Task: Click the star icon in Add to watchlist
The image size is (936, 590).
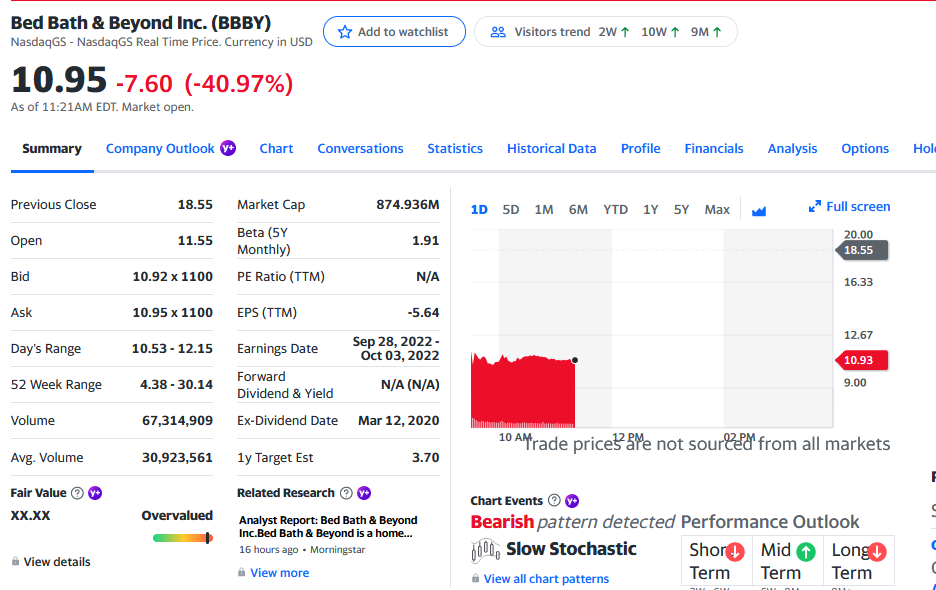Action: (345, 32)
